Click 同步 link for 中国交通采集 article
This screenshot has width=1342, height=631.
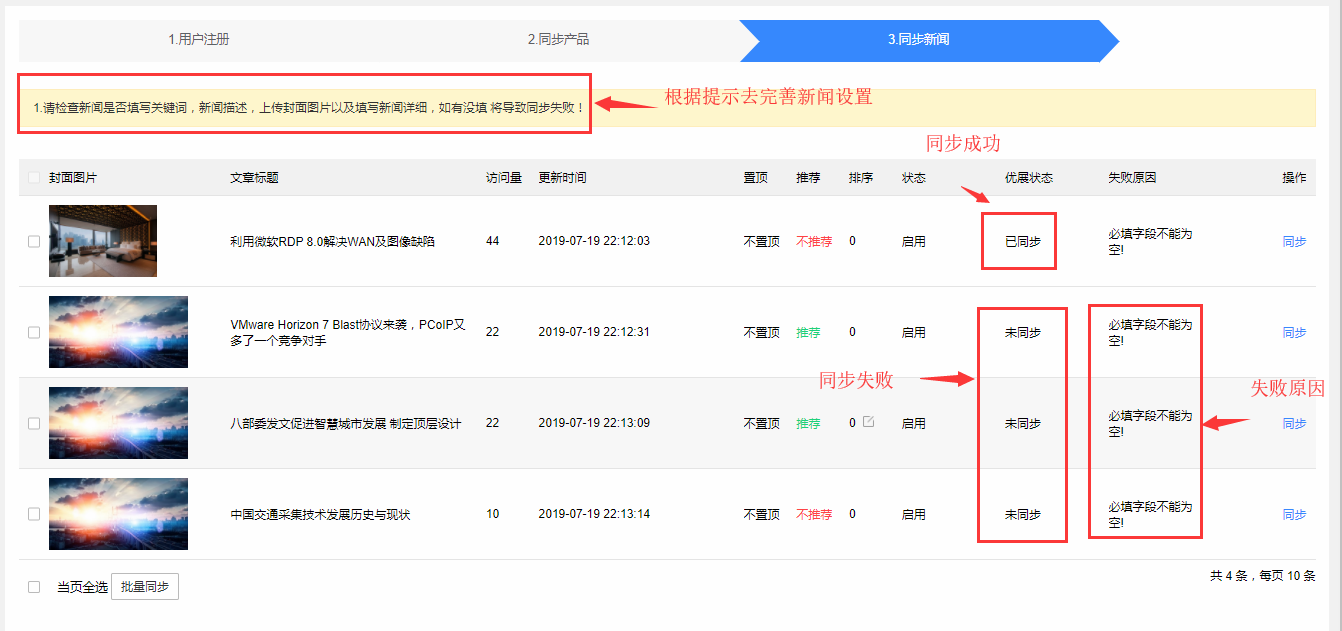point(1294,514)
